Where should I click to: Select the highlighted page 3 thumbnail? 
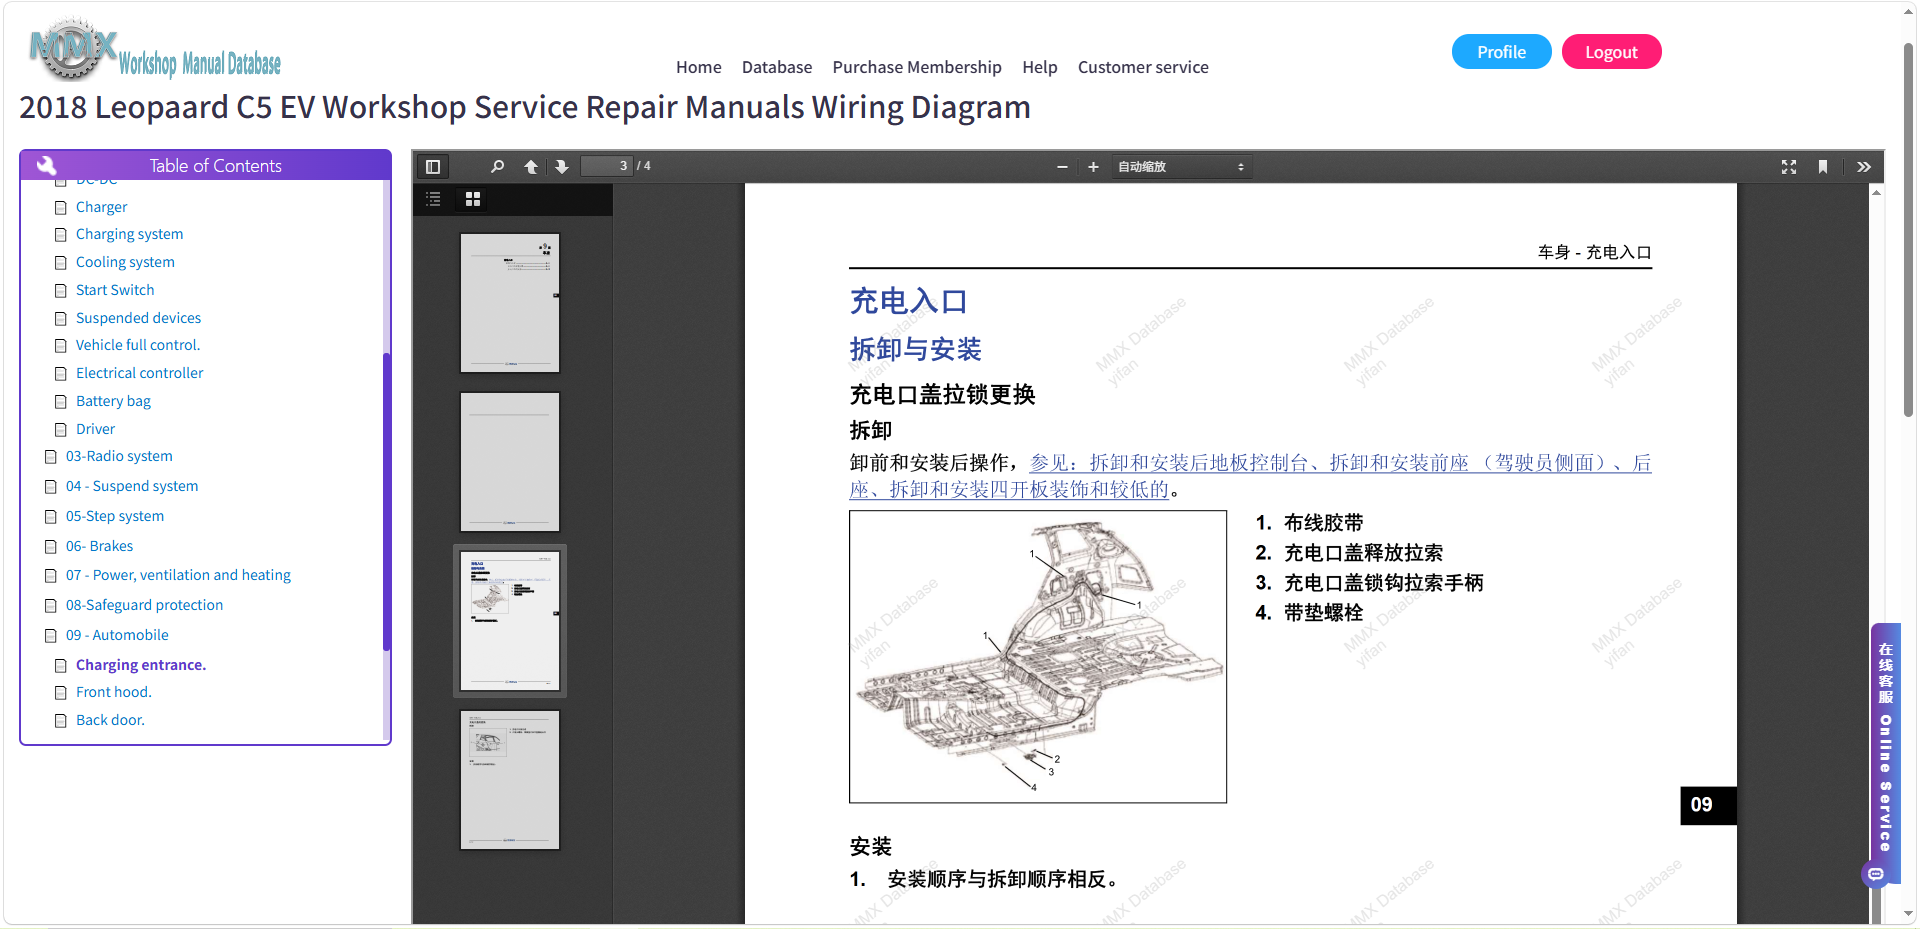point(510,621)
